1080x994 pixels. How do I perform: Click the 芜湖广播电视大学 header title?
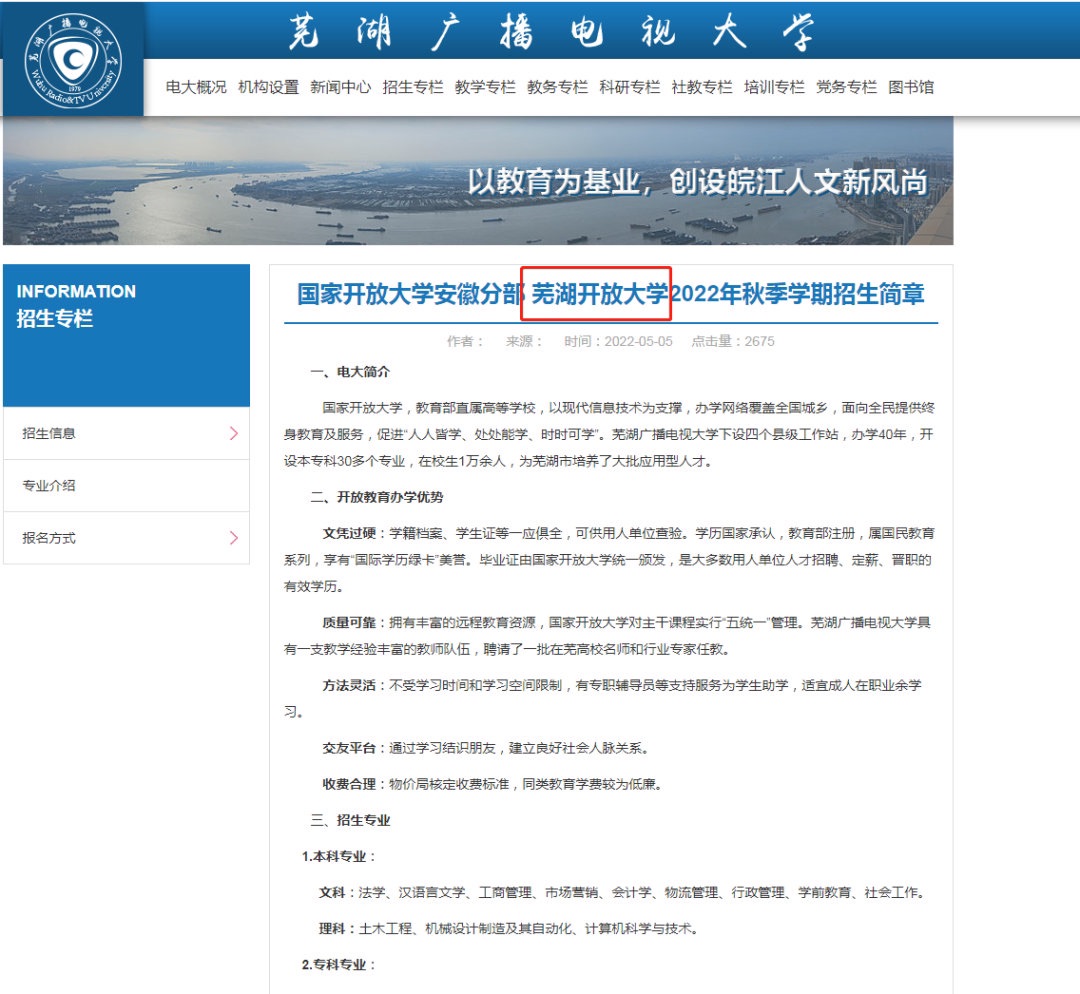552,32
